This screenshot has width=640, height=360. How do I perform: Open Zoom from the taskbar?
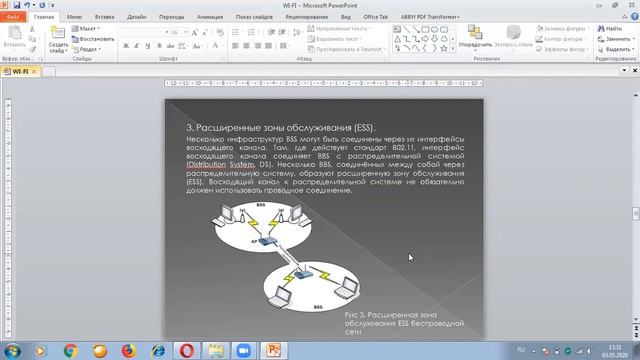243,351
